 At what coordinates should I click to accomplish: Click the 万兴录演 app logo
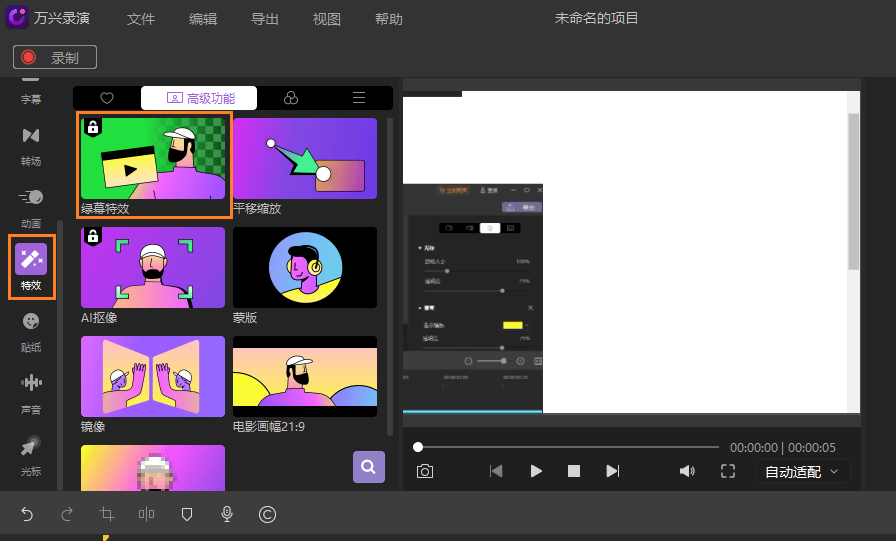(17, 17)
